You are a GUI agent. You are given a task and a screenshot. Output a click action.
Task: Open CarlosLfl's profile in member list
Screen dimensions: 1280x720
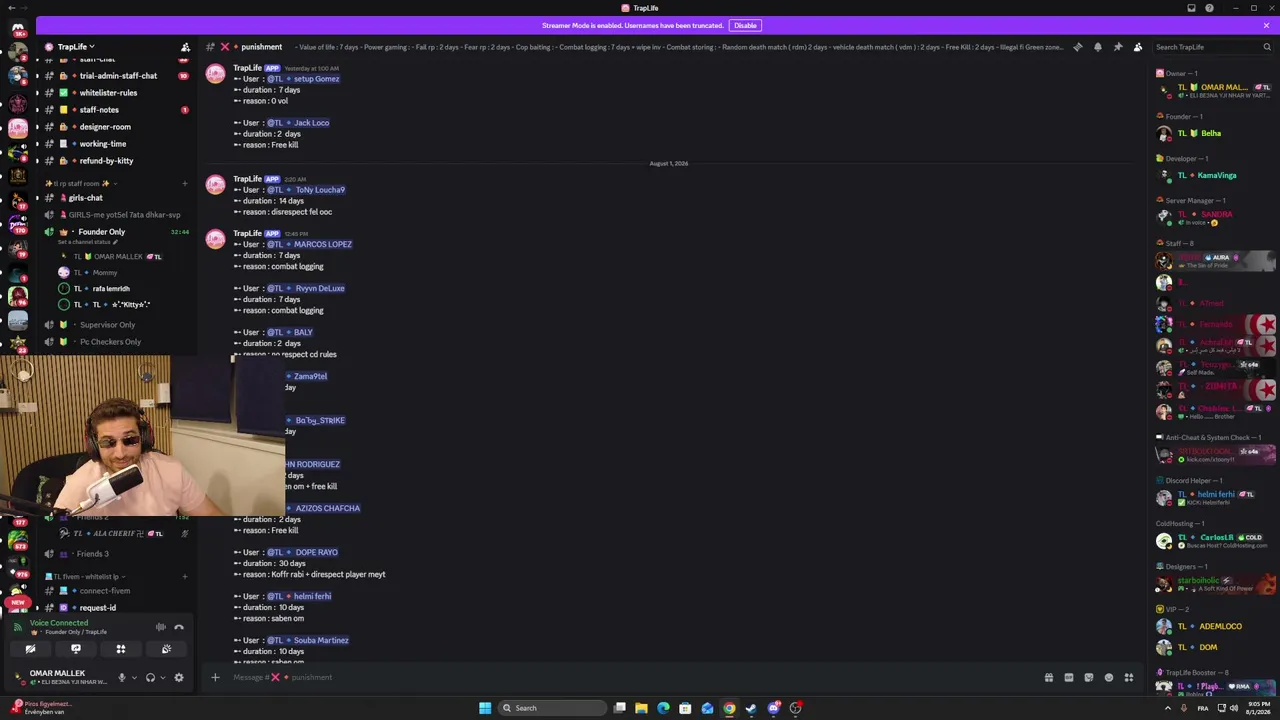[1215, 541]
